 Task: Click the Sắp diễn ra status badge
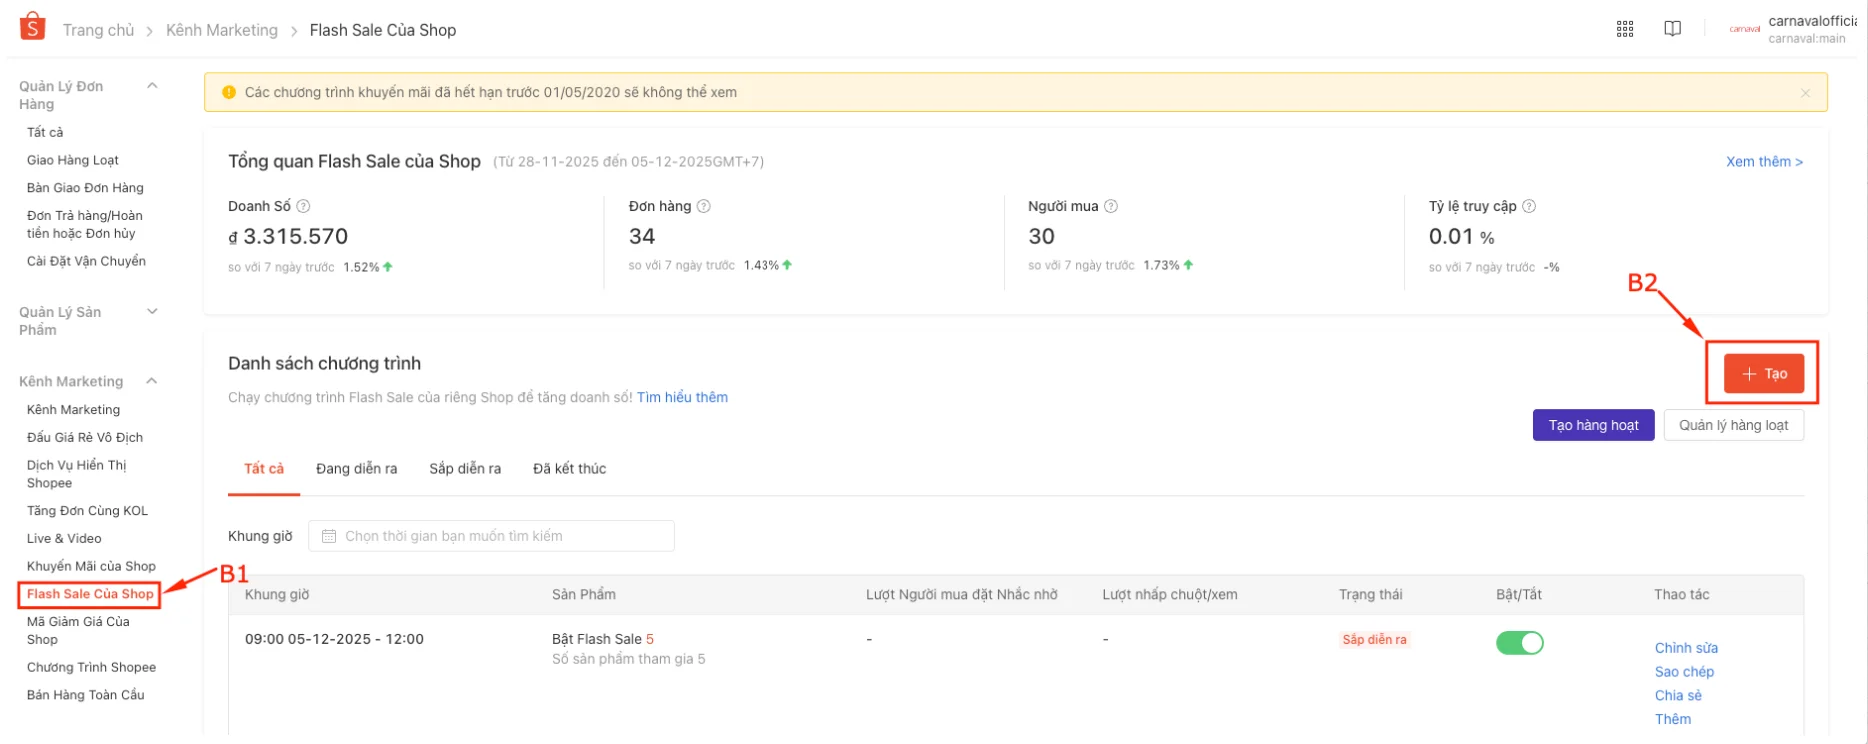tap(1374, 640)
